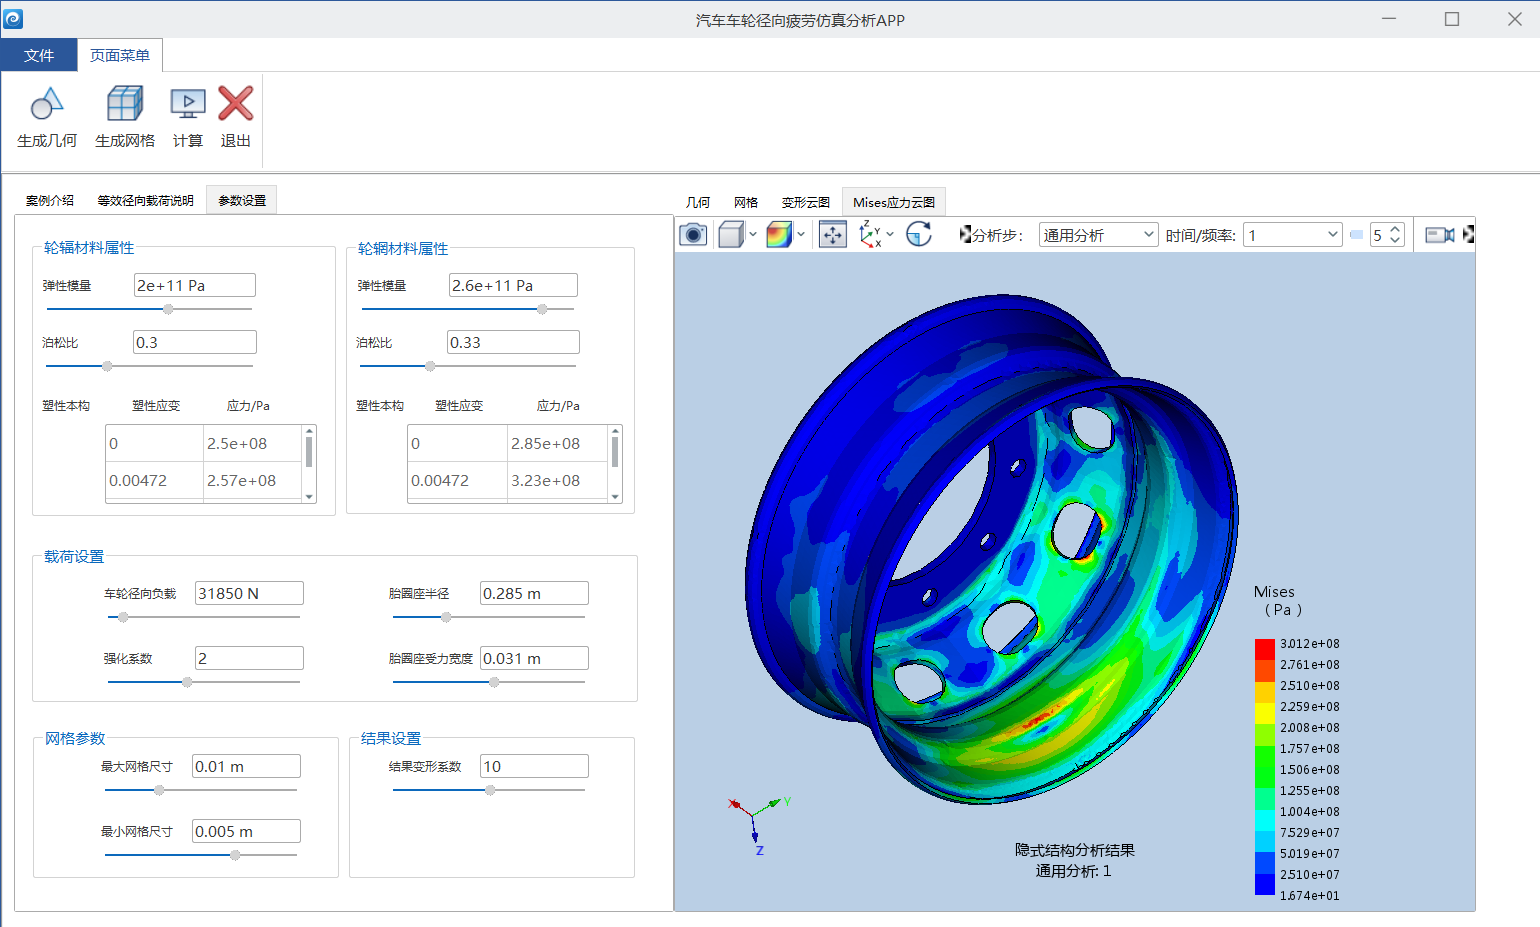1540x927 pixels.
Task: Click the 强化系数 slider handle
Action: tap(187, 682)
